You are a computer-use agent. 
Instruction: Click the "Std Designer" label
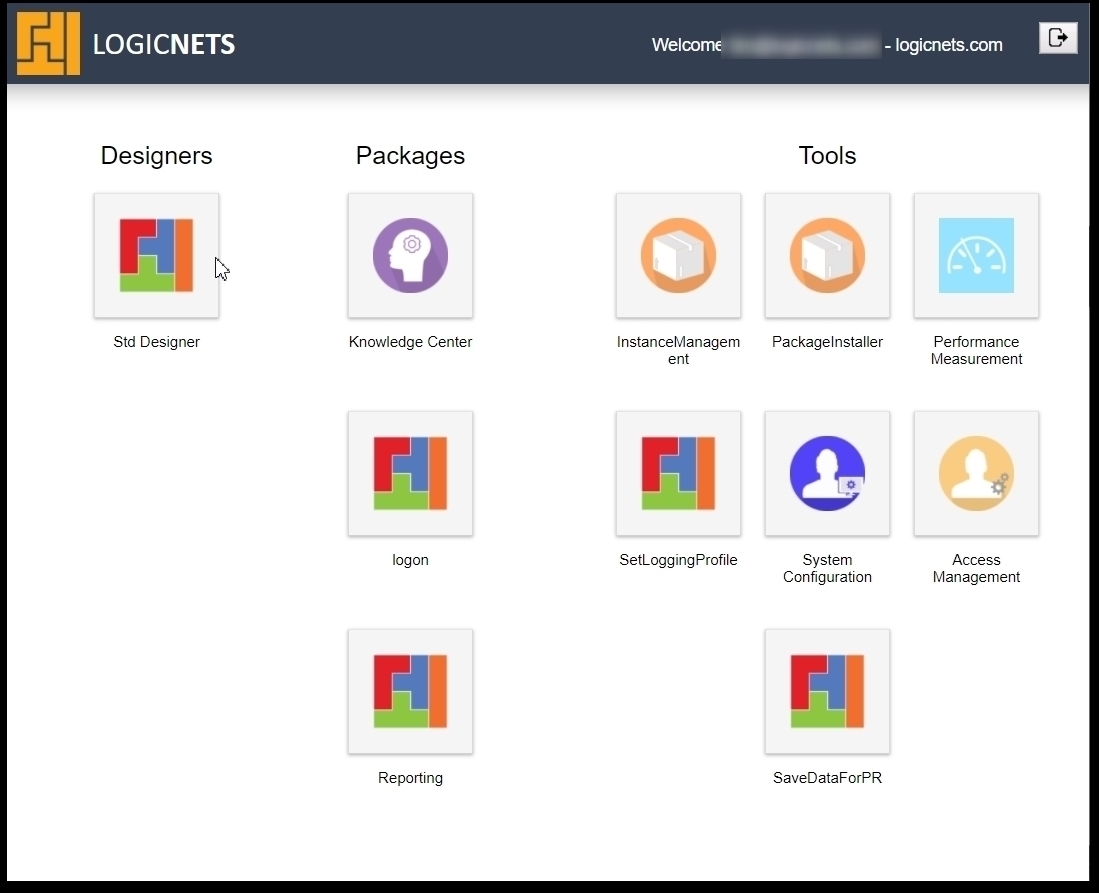[156, 342]
